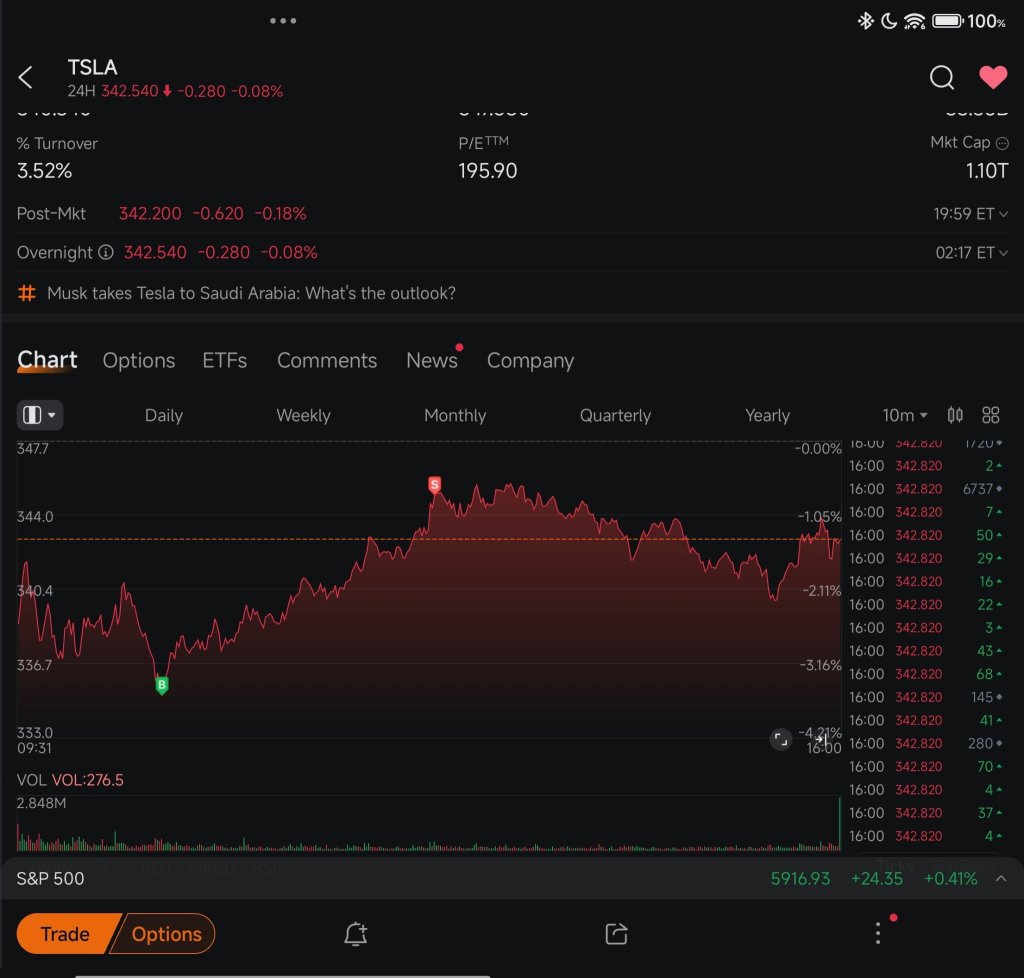Open the News tab
Screen dimensions: 1024x978
click(x=432, y=360)
